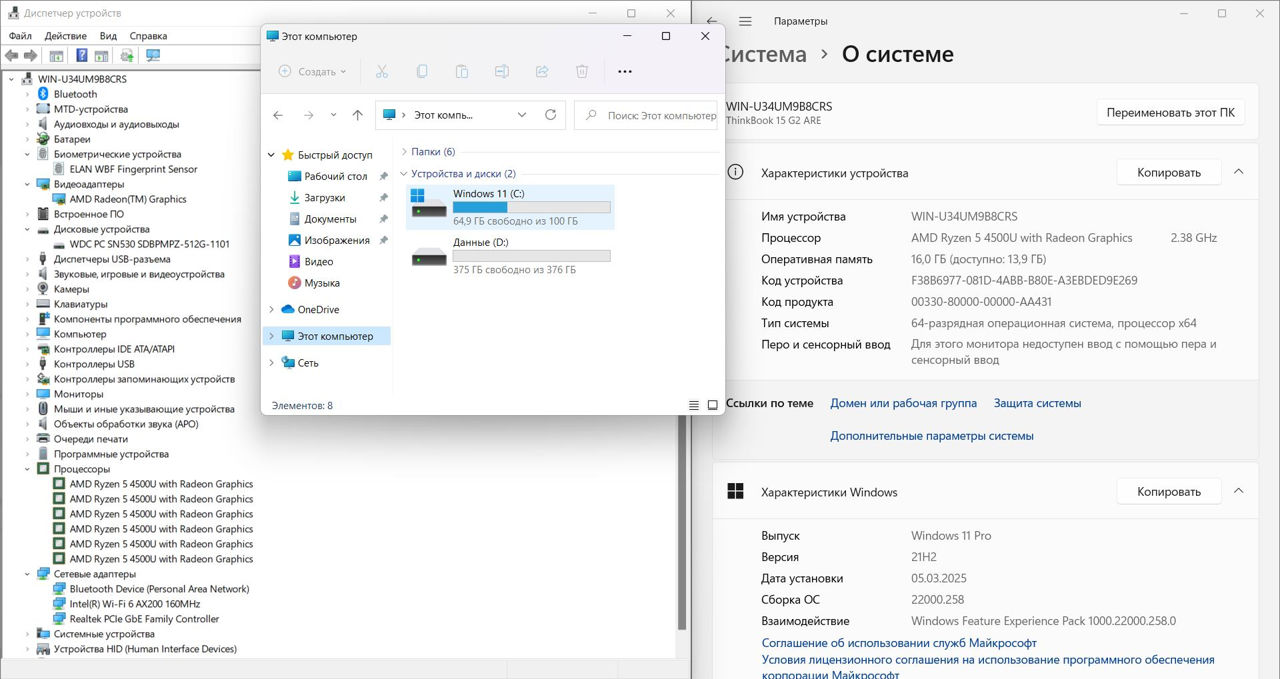This screenshot has height=679, width=1280.
Task: Click the refresh button in Explorer address bar
Action: [x=550, y=115]
